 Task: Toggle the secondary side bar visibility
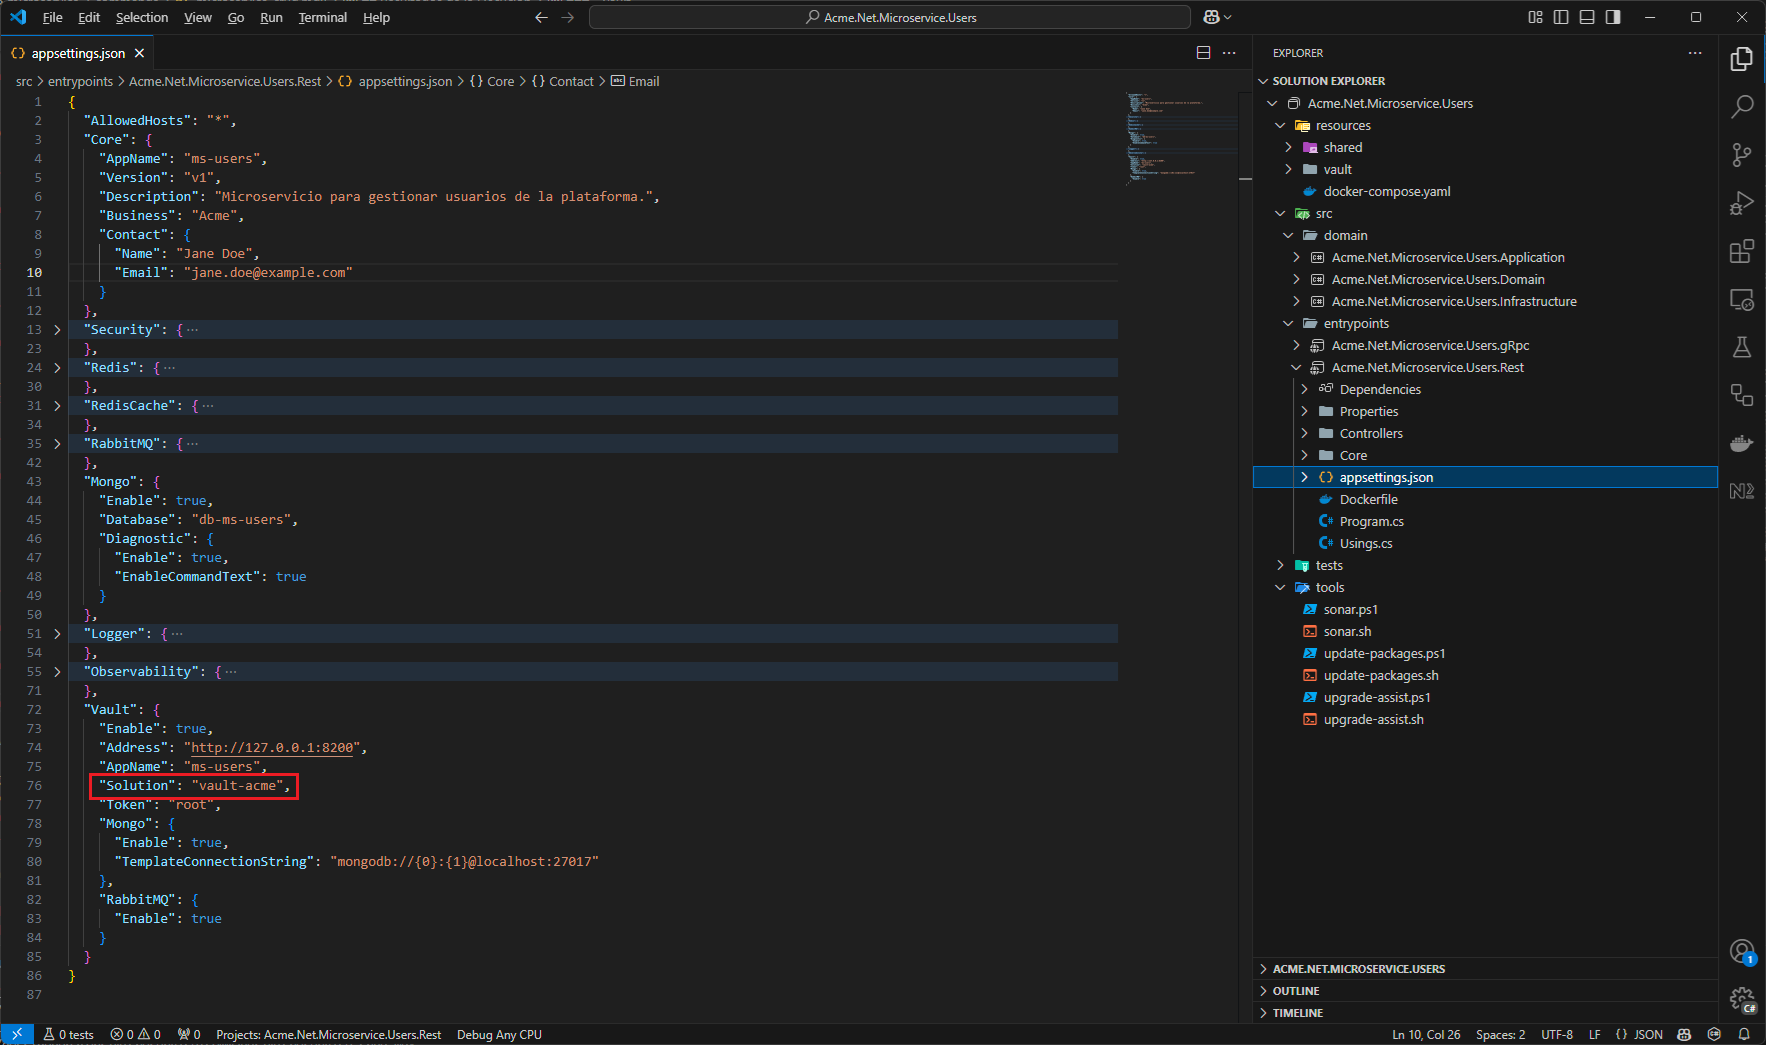(x=1613, y=17)
